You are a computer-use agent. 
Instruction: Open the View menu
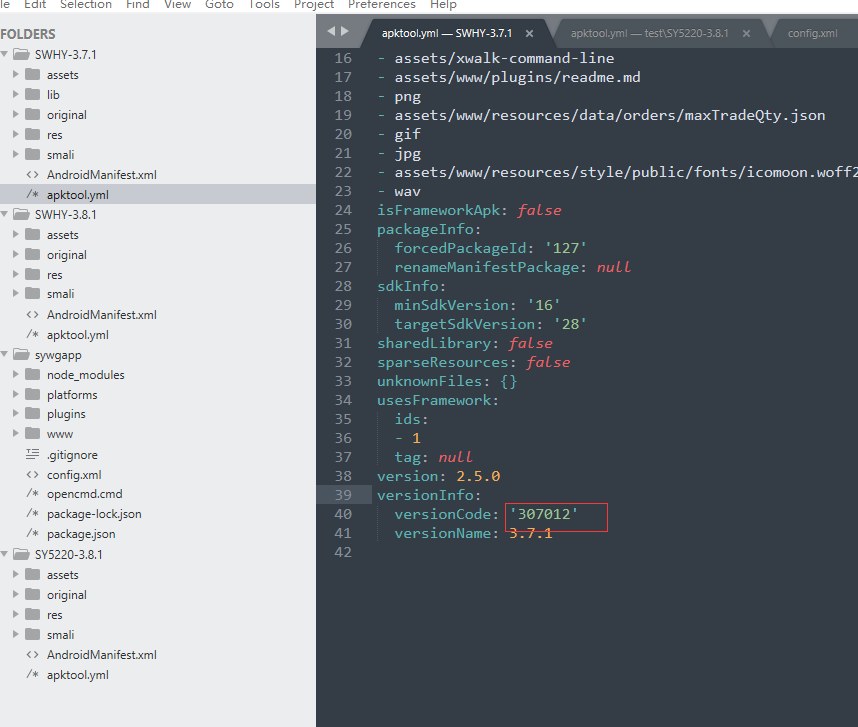click(x=177, y=4)
